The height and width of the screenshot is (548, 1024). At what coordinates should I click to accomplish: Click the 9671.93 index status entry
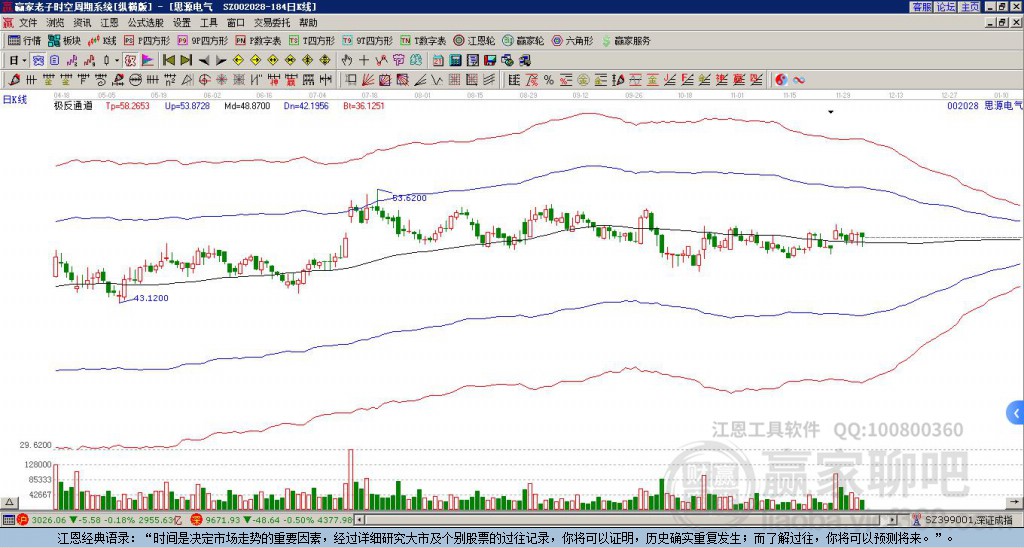click(x=272, y=520)
